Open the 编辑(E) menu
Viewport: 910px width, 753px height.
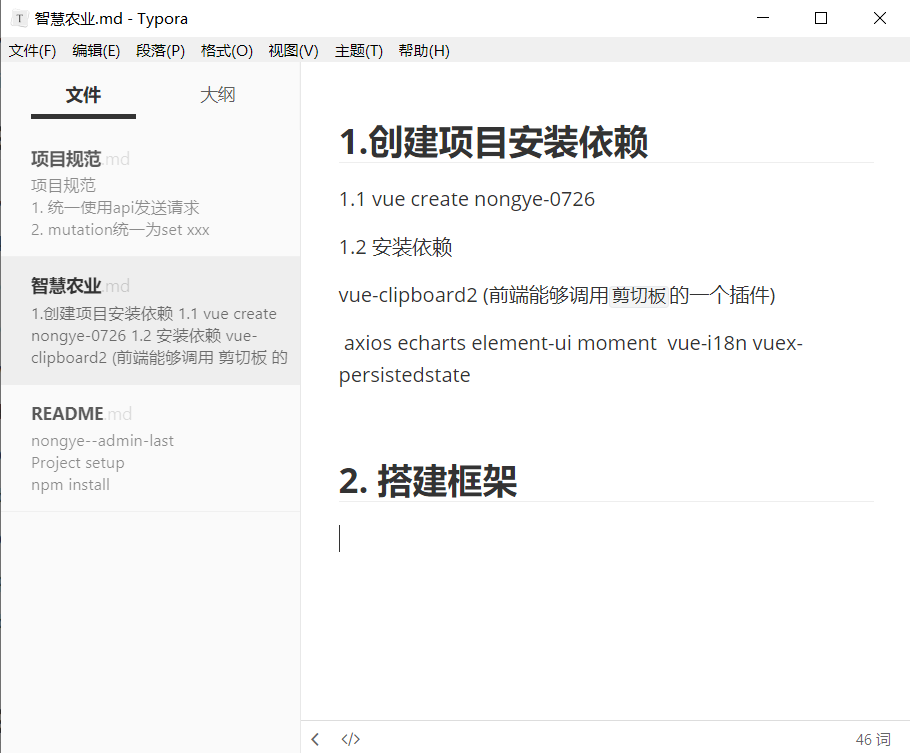(x=96, y=51)
